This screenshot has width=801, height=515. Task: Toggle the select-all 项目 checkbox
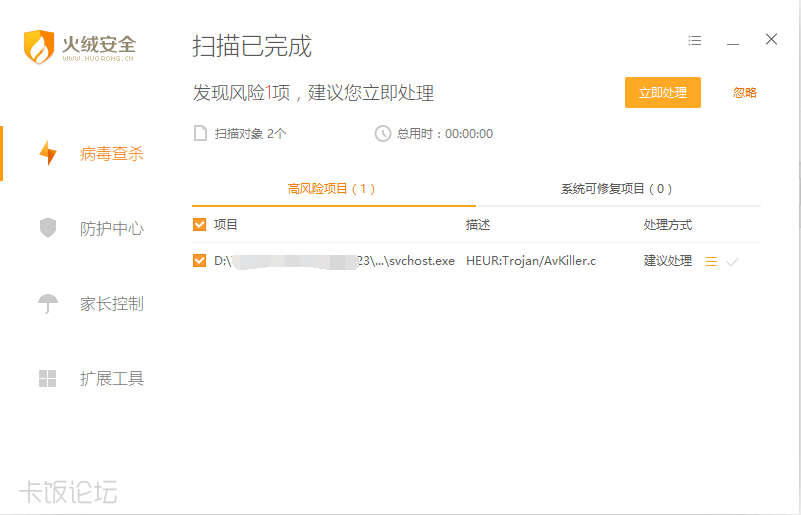pyautogui.click(x=200, y=225)
